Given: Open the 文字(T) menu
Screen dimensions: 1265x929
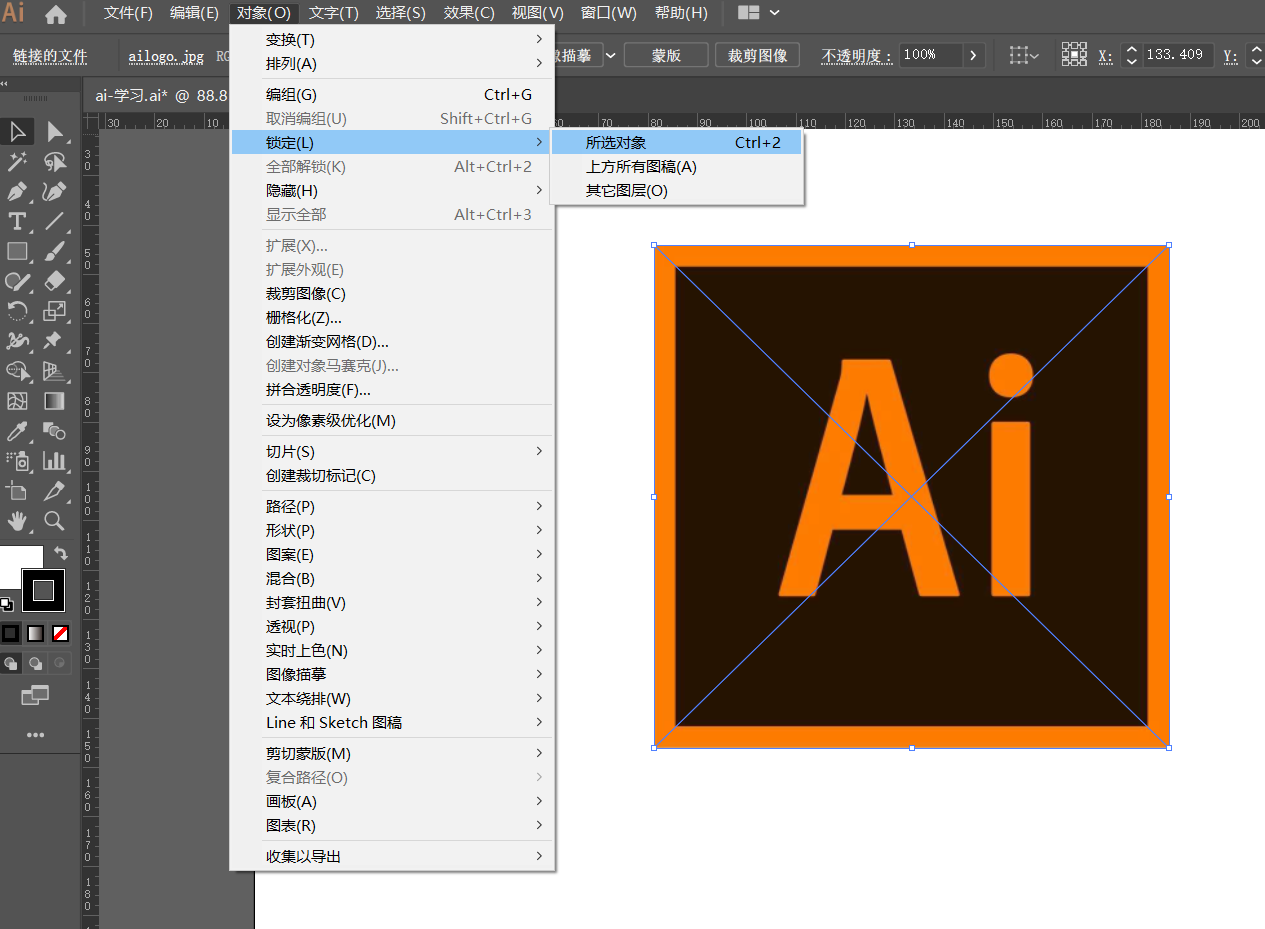Looking at the screenshot, I should click(x=334, y=13).
